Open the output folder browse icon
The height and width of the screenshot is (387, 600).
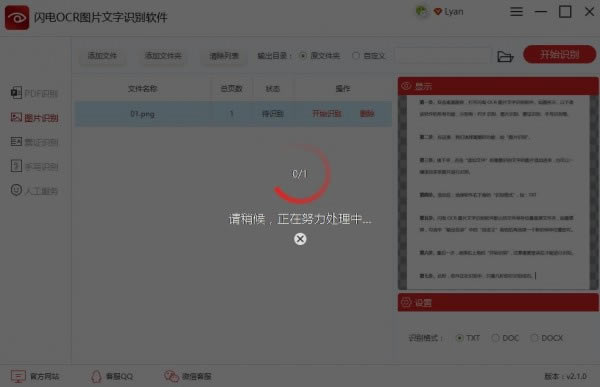point(505,56)
